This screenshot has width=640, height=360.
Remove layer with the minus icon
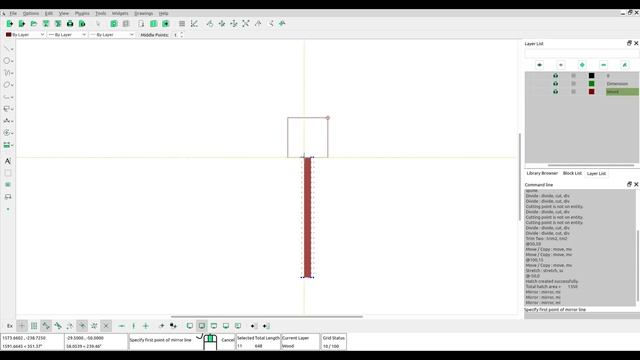tap(603, 65)
